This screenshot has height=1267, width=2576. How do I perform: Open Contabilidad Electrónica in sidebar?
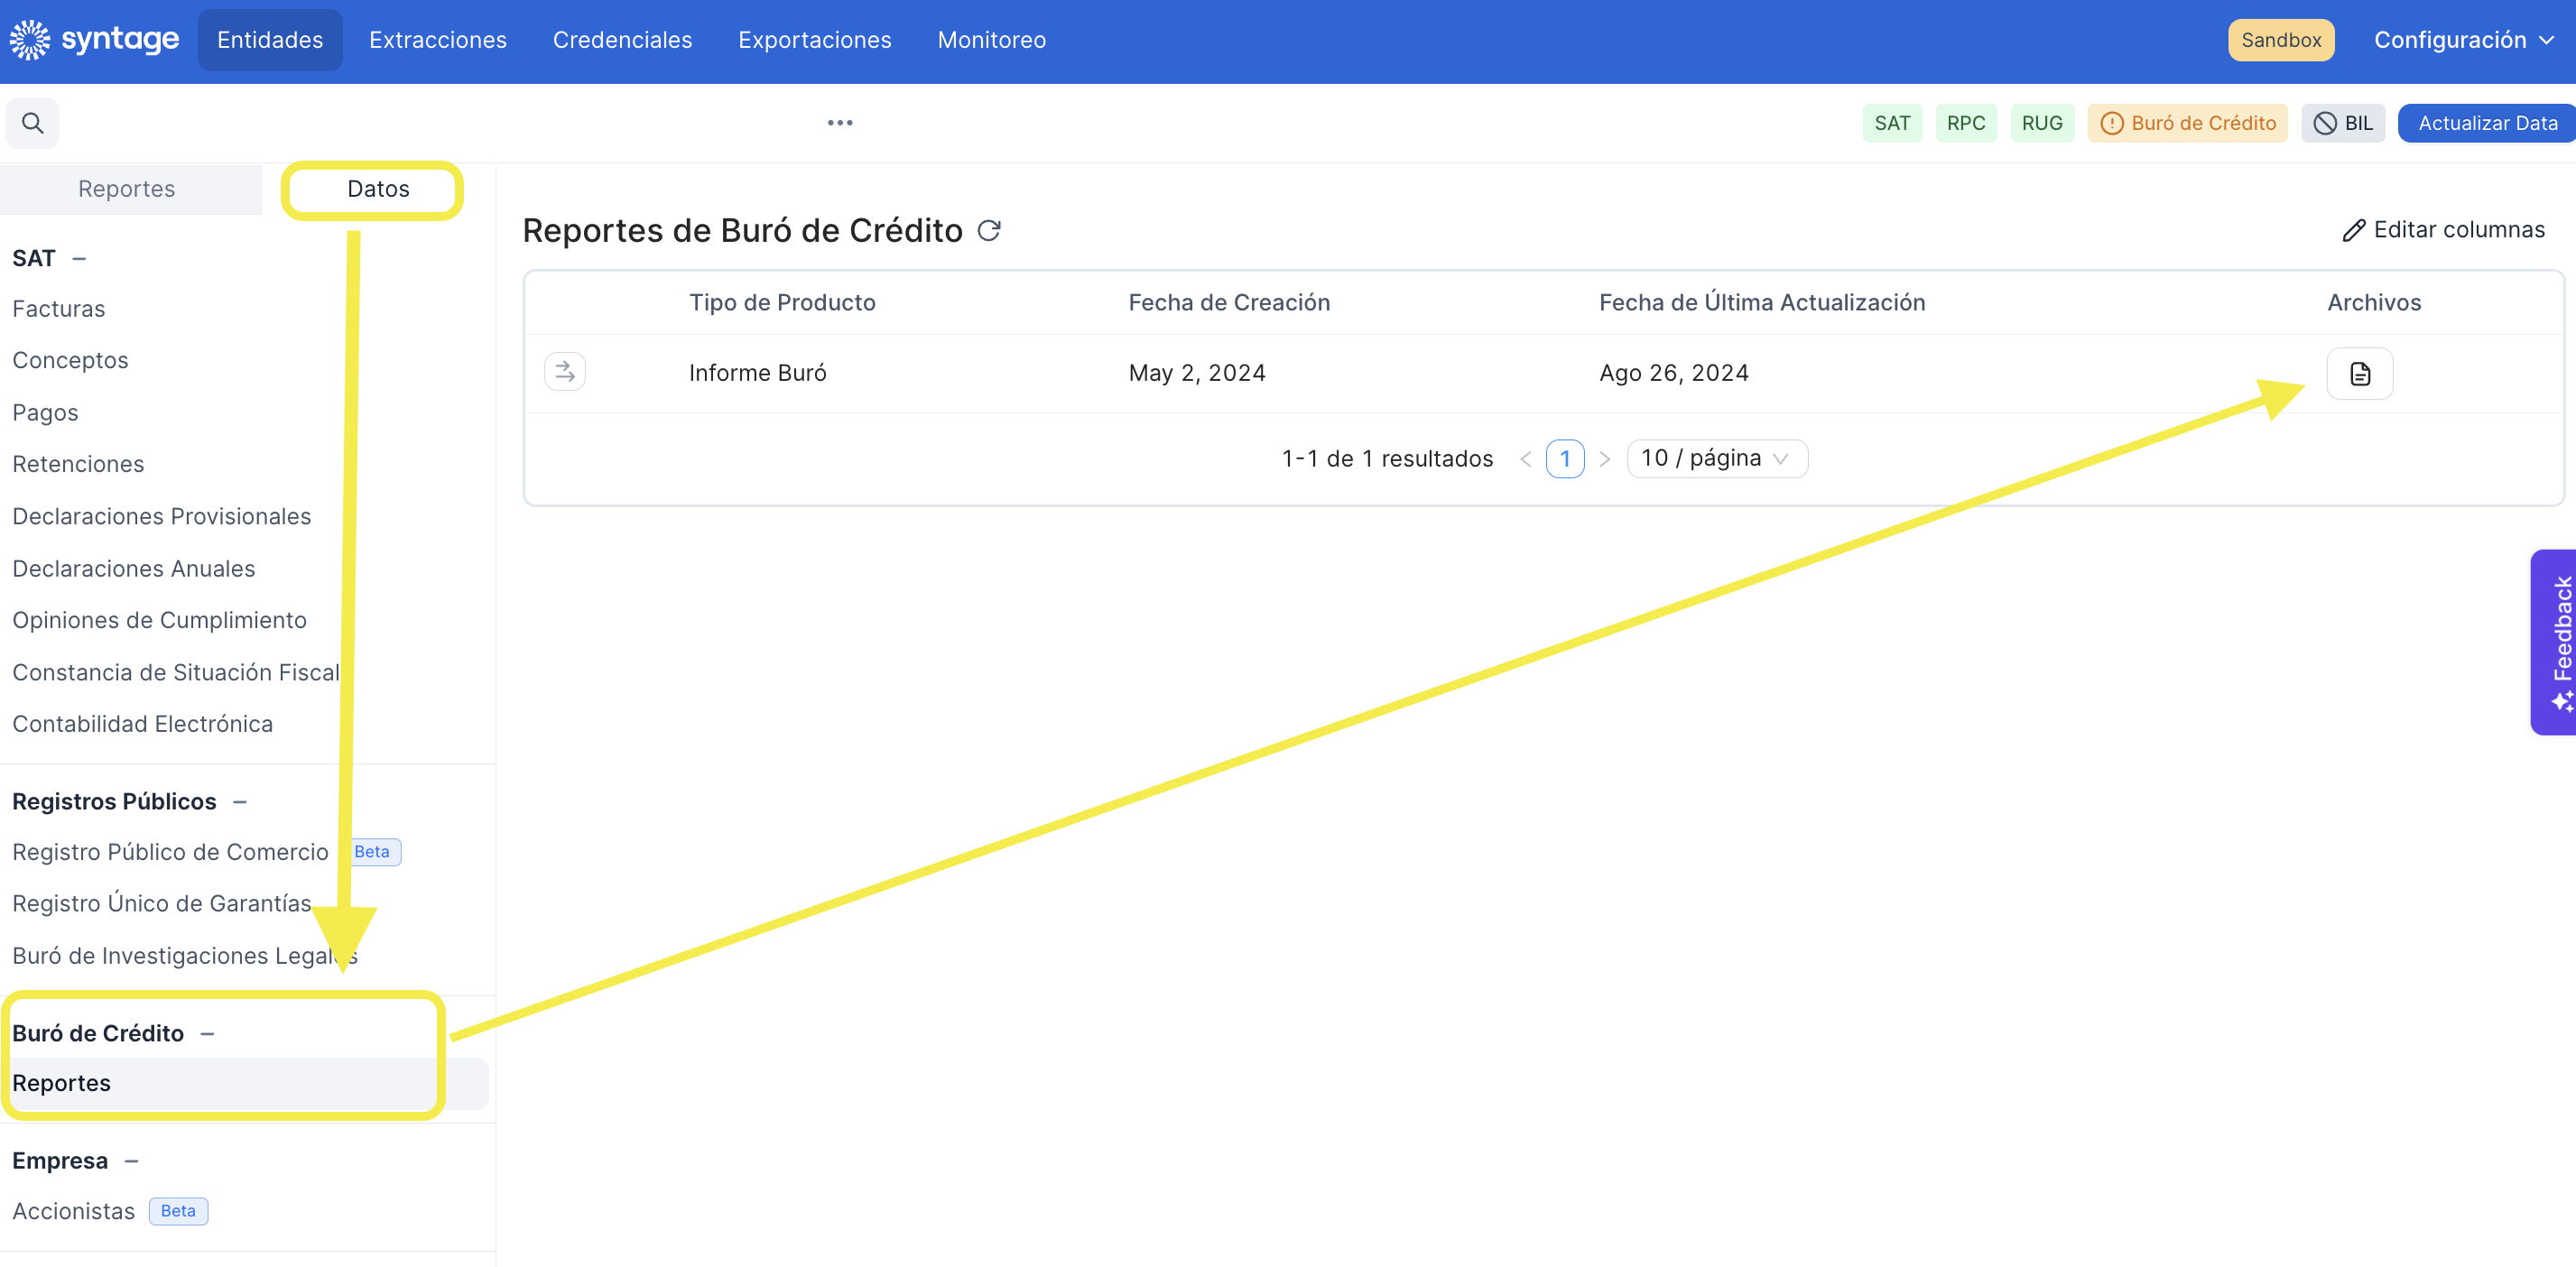[143, 724]
